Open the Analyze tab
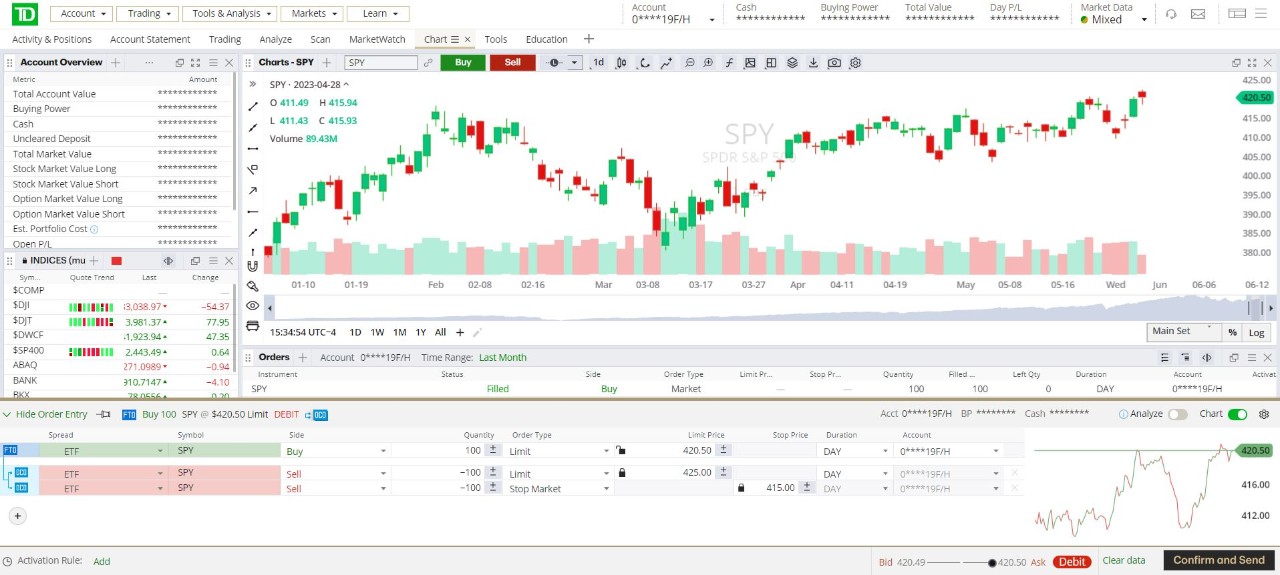Viewport: 1280px width, 575px height. pyautogui.click(x=275, y=39)
